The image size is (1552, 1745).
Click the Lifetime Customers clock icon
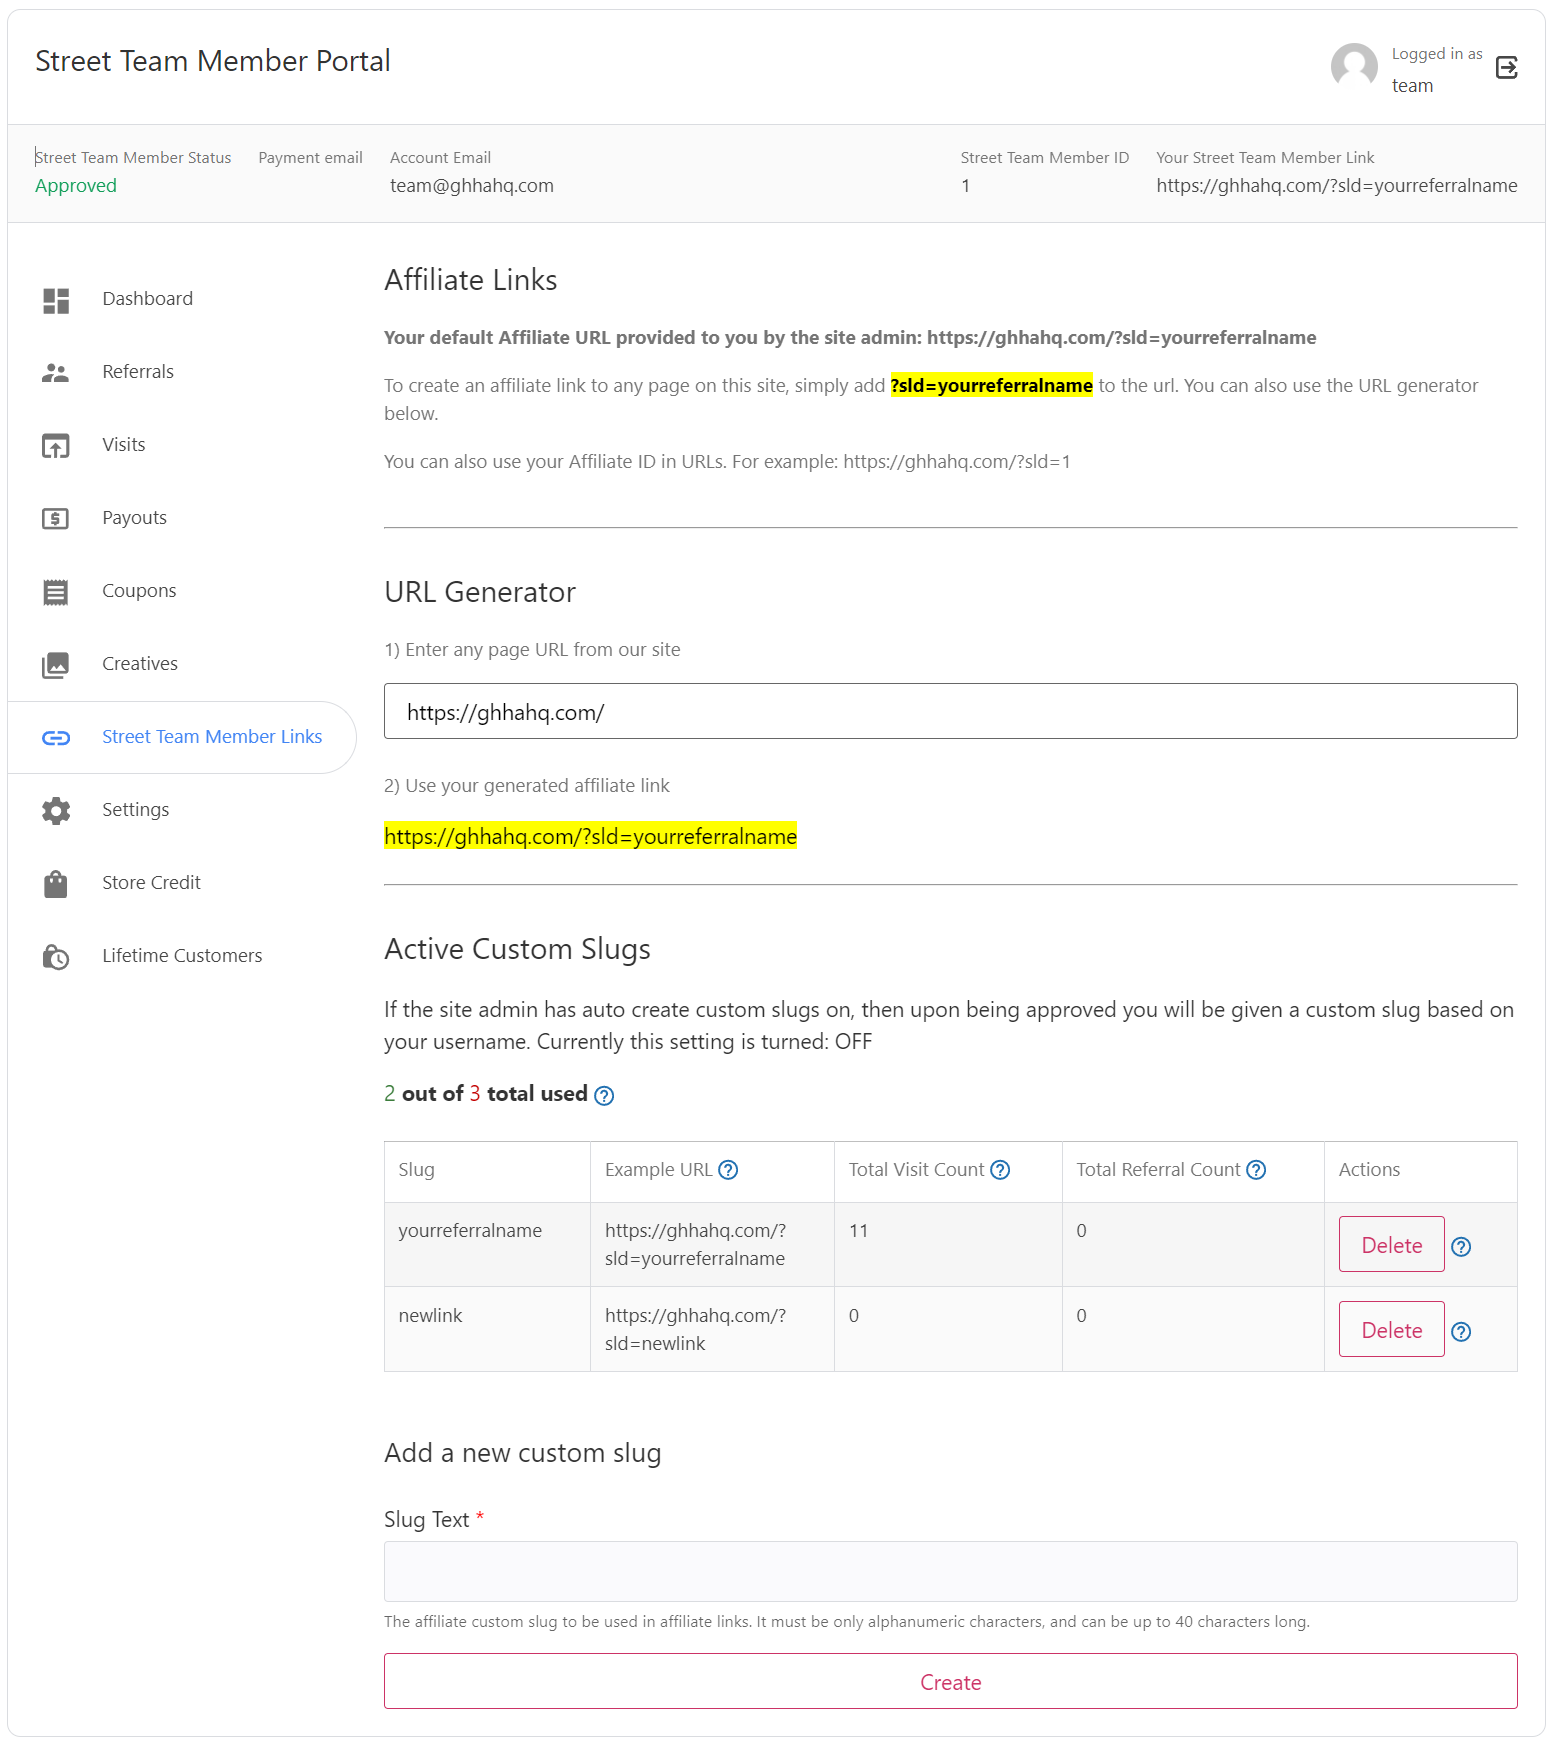(x=56, y=957)
